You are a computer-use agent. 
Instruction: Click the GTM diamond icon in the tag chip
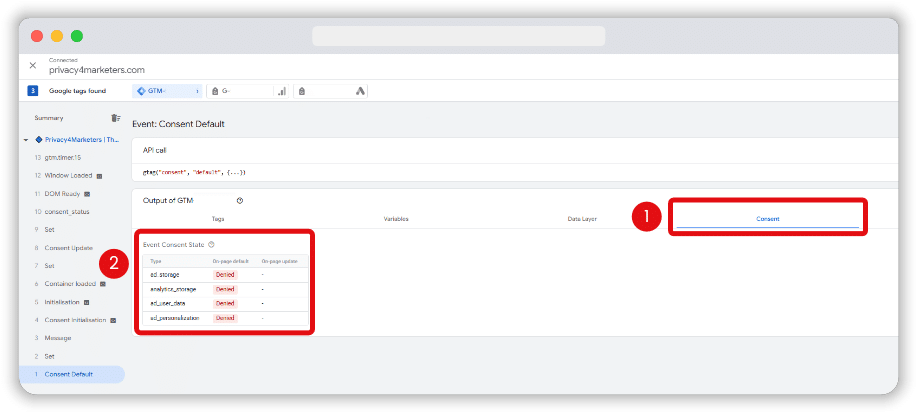tap(140, 91)
